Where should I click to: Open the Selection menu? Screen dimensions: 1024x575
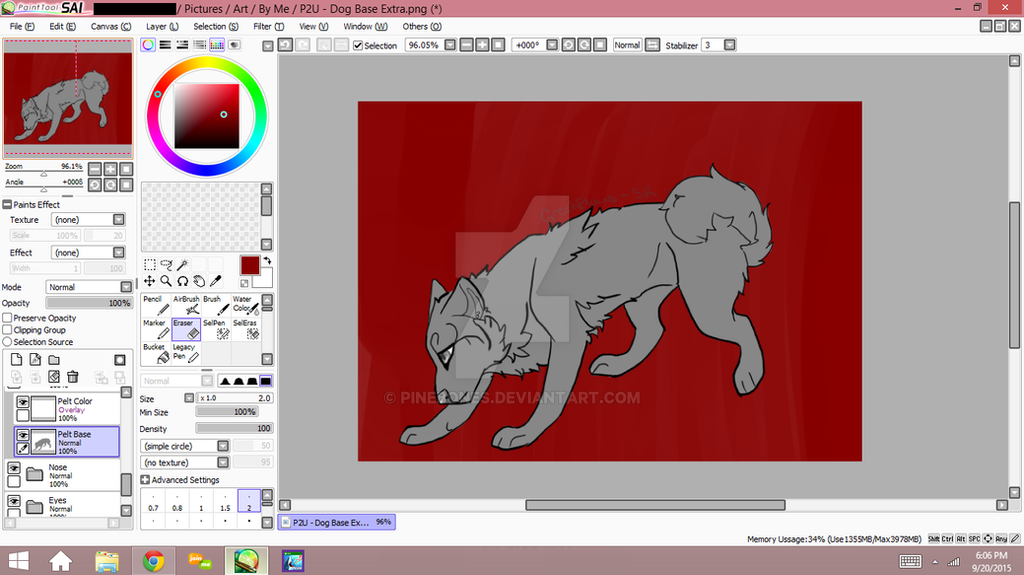[216, 26]
